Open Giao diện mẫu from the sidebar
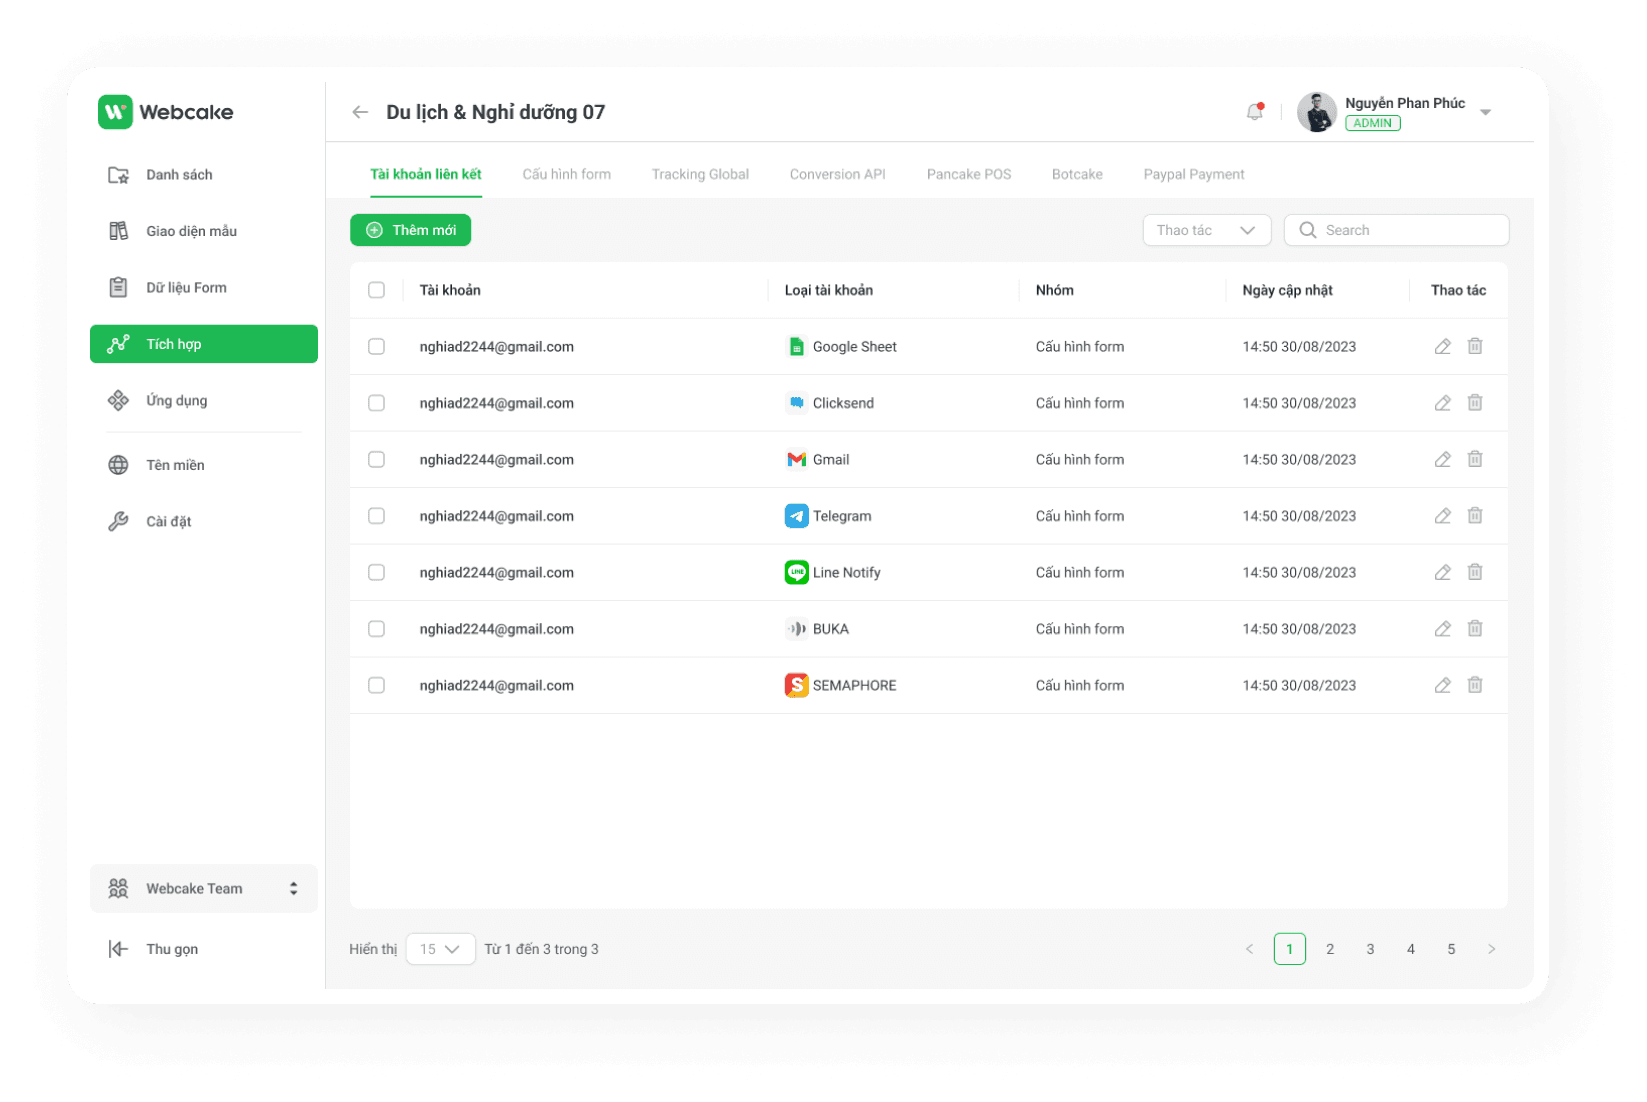The width and height of the screenshot is (1647, 1102). click(x=190, y=231)
